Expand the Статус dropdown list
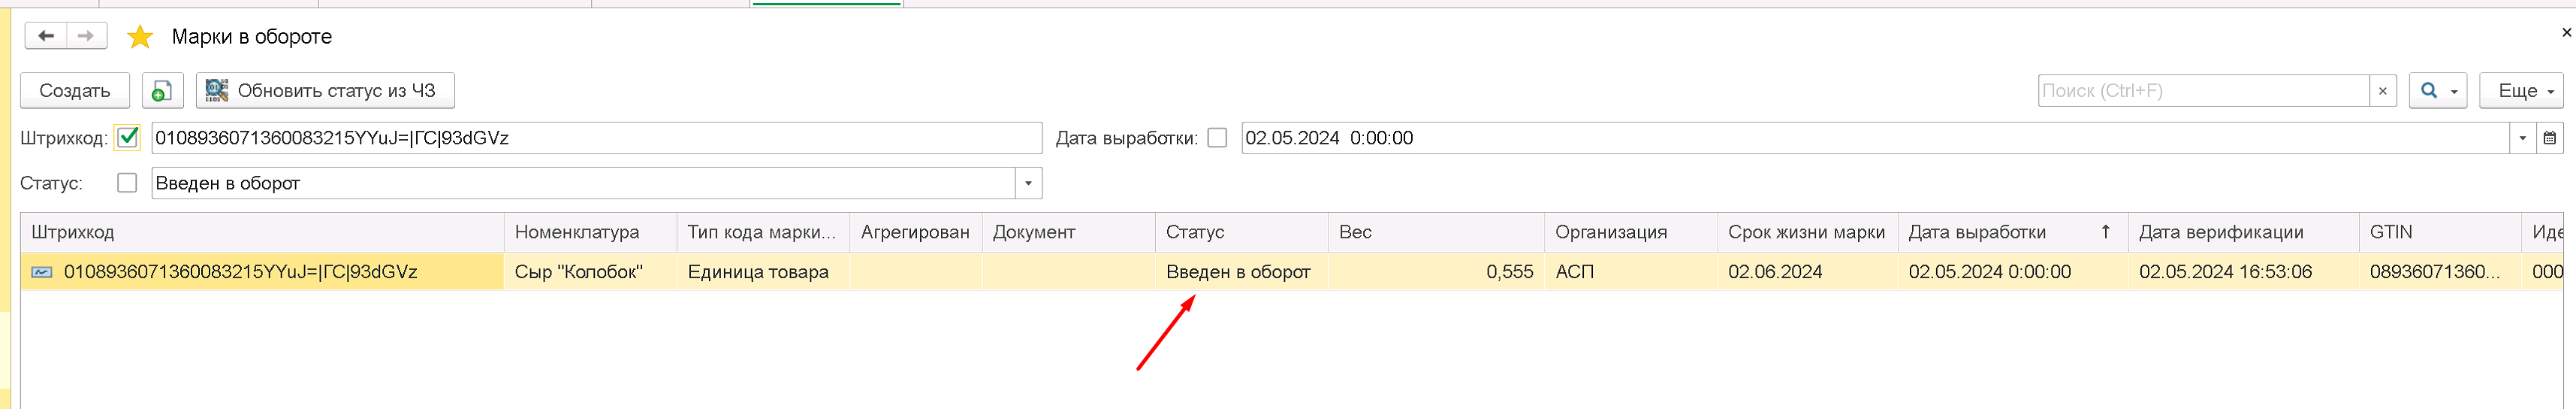 click(x=1028, y=183)
